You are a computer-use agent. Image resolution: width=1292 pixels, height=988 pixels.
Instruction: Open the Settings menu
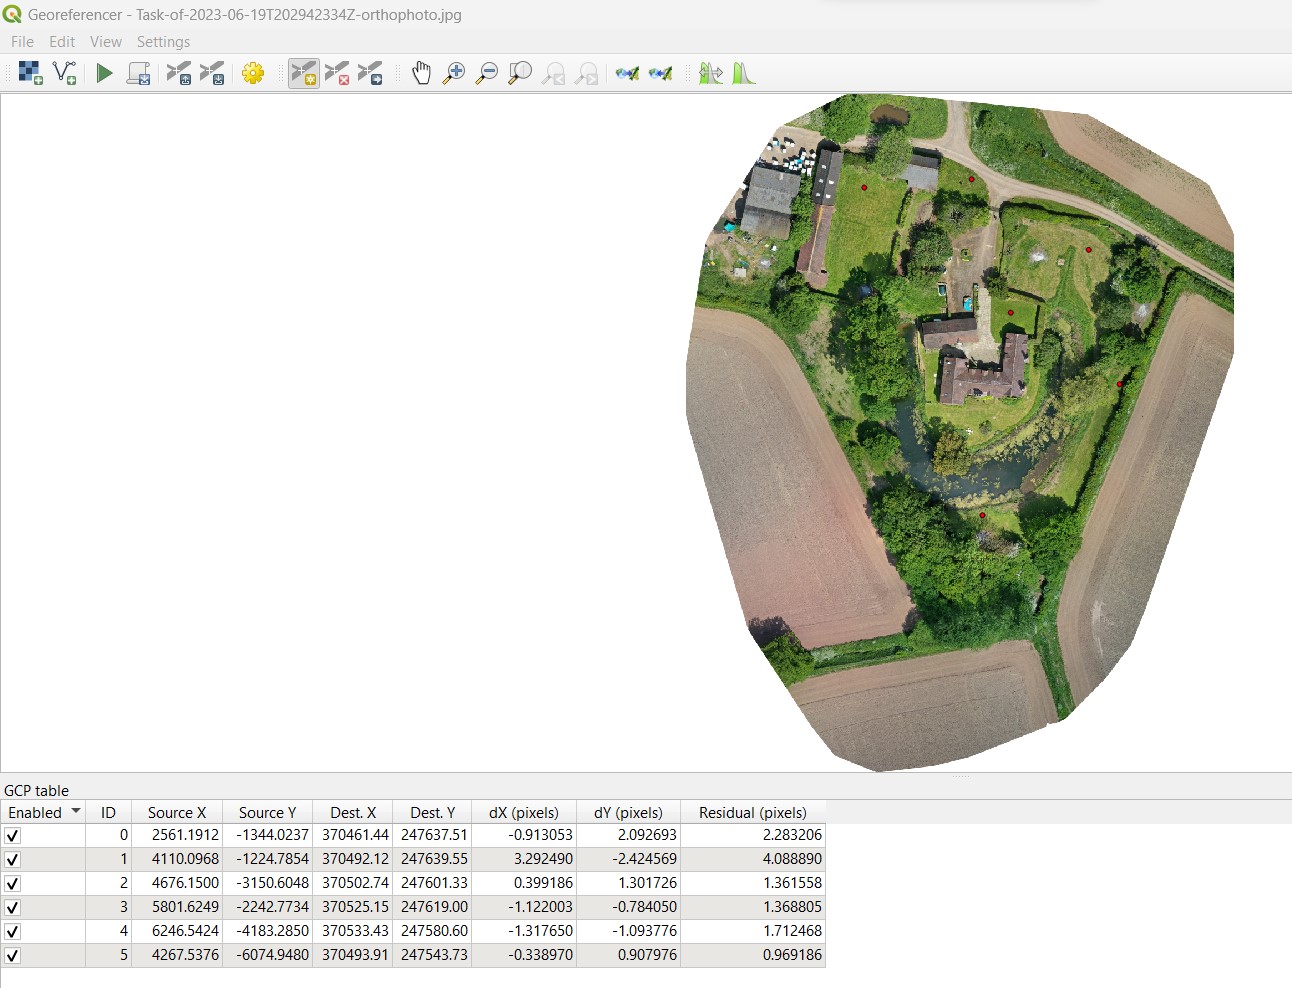pyautogui.click(x=163, y=42)
